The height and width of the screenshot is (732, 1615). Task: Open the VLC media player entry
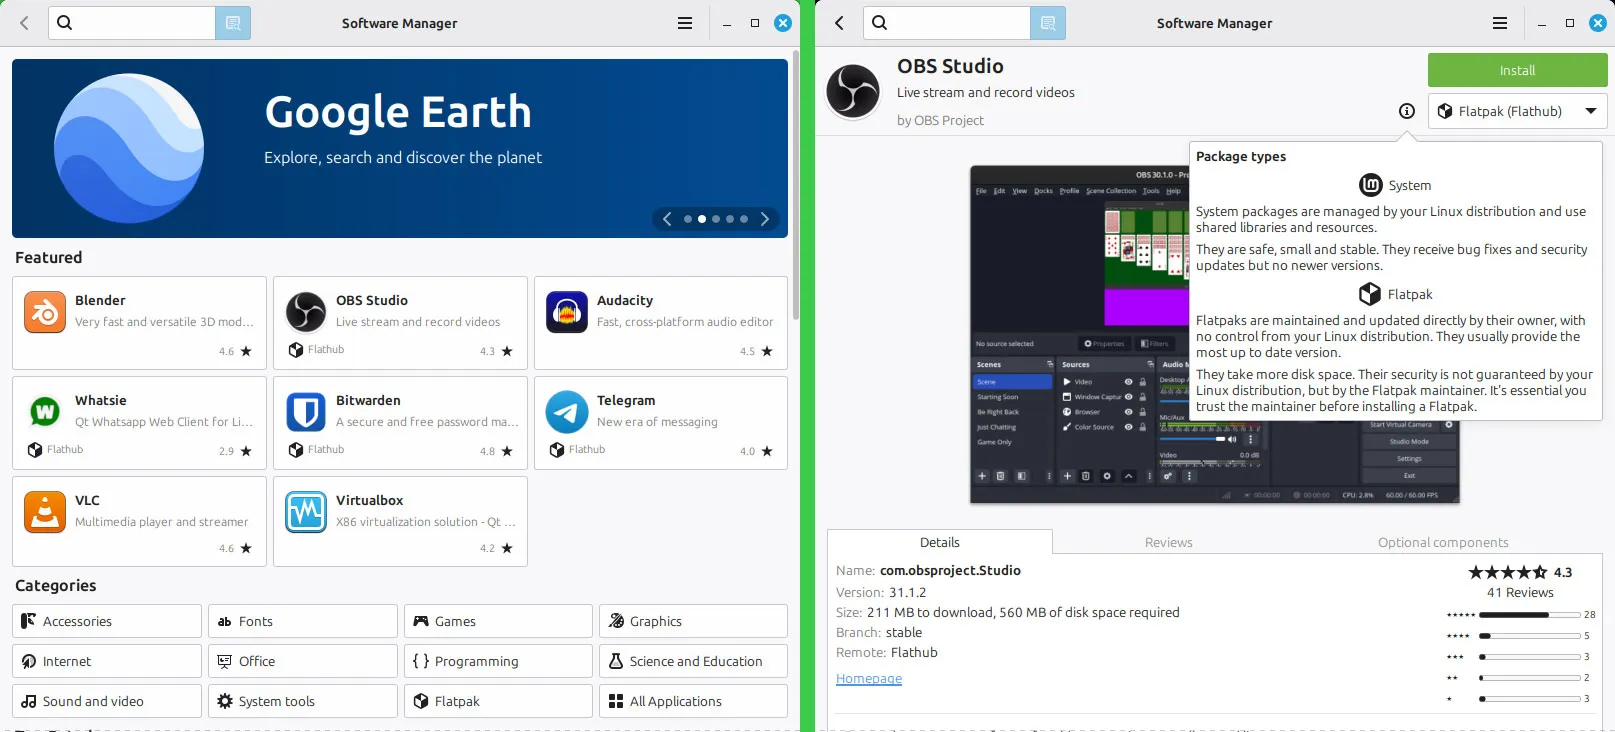139,522
